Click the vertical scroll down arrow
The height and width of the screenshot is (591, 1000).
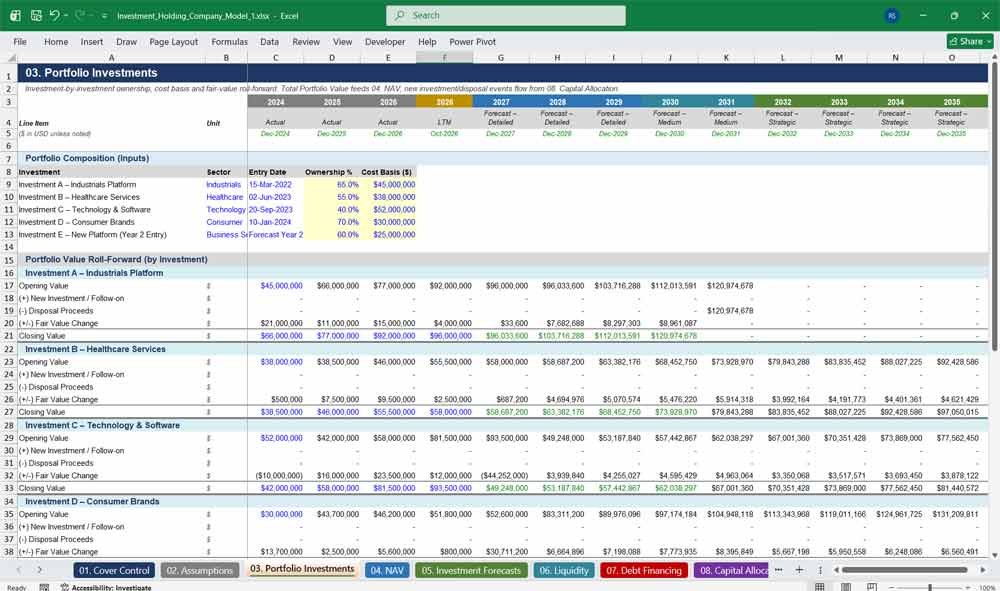click(994, 555)
